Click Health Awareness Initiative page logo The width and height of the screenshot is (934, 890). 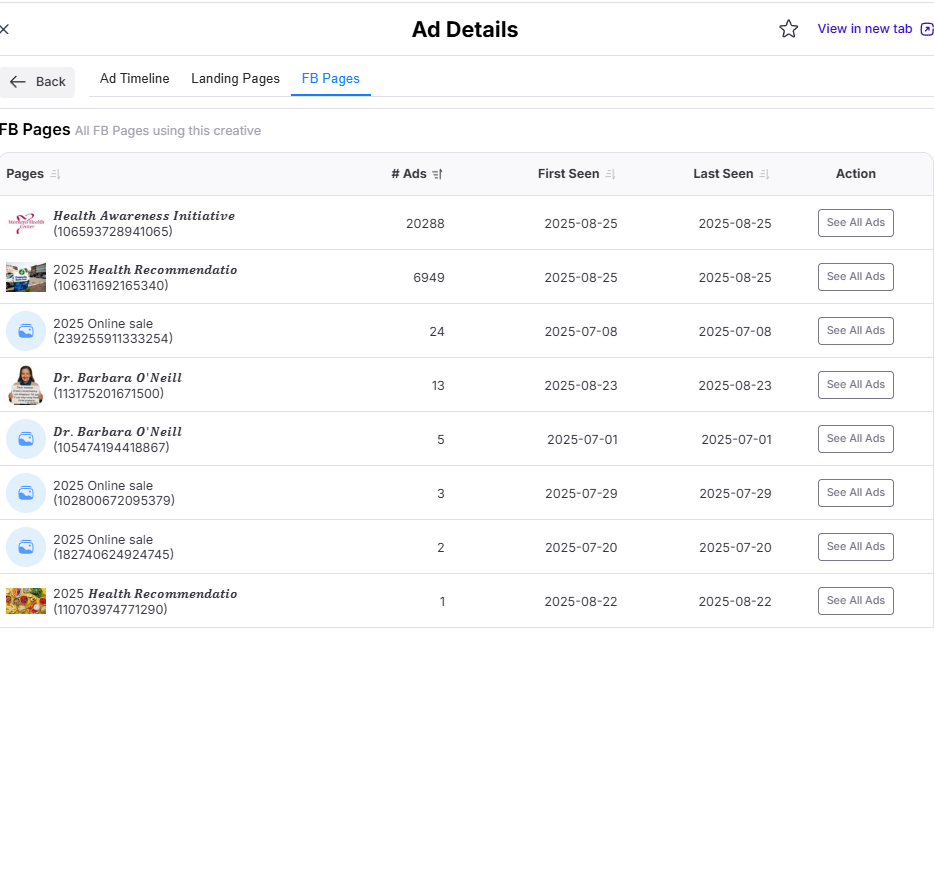tap(25, 223)
